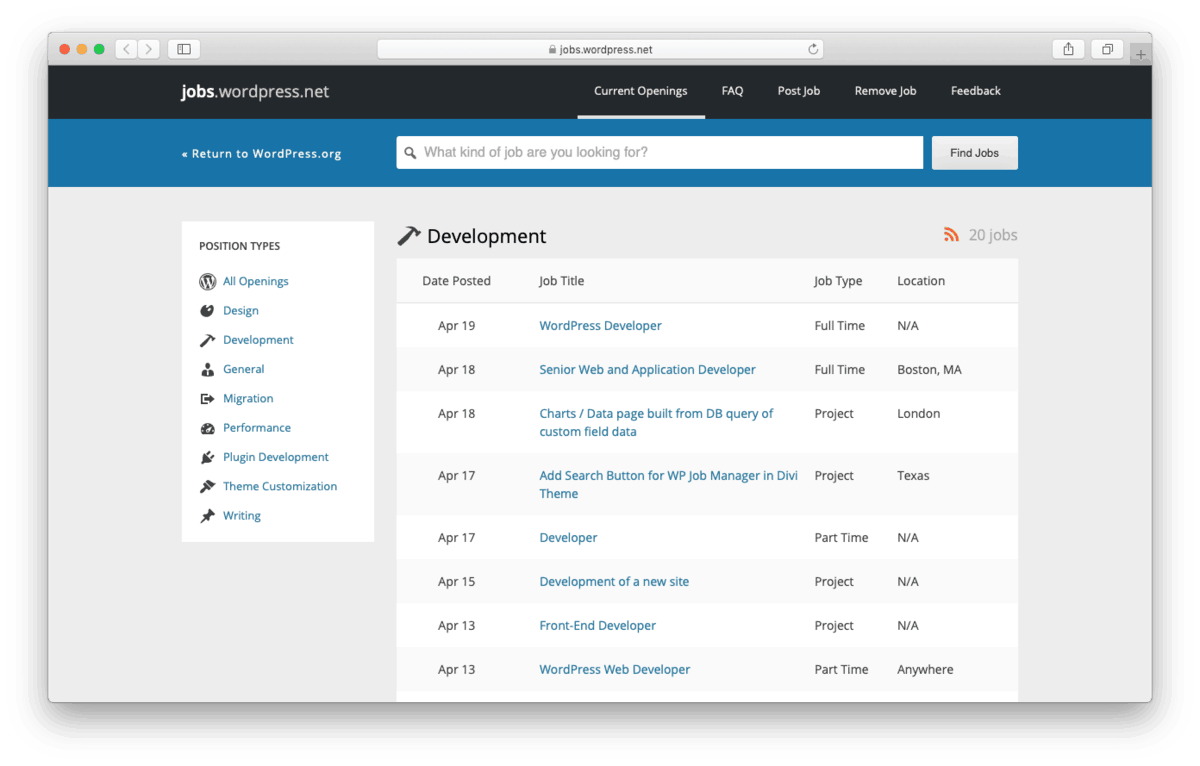This screenshot has height=766, width=1200.
Task: Select the All Openings category link
Action: click(256, 282)
